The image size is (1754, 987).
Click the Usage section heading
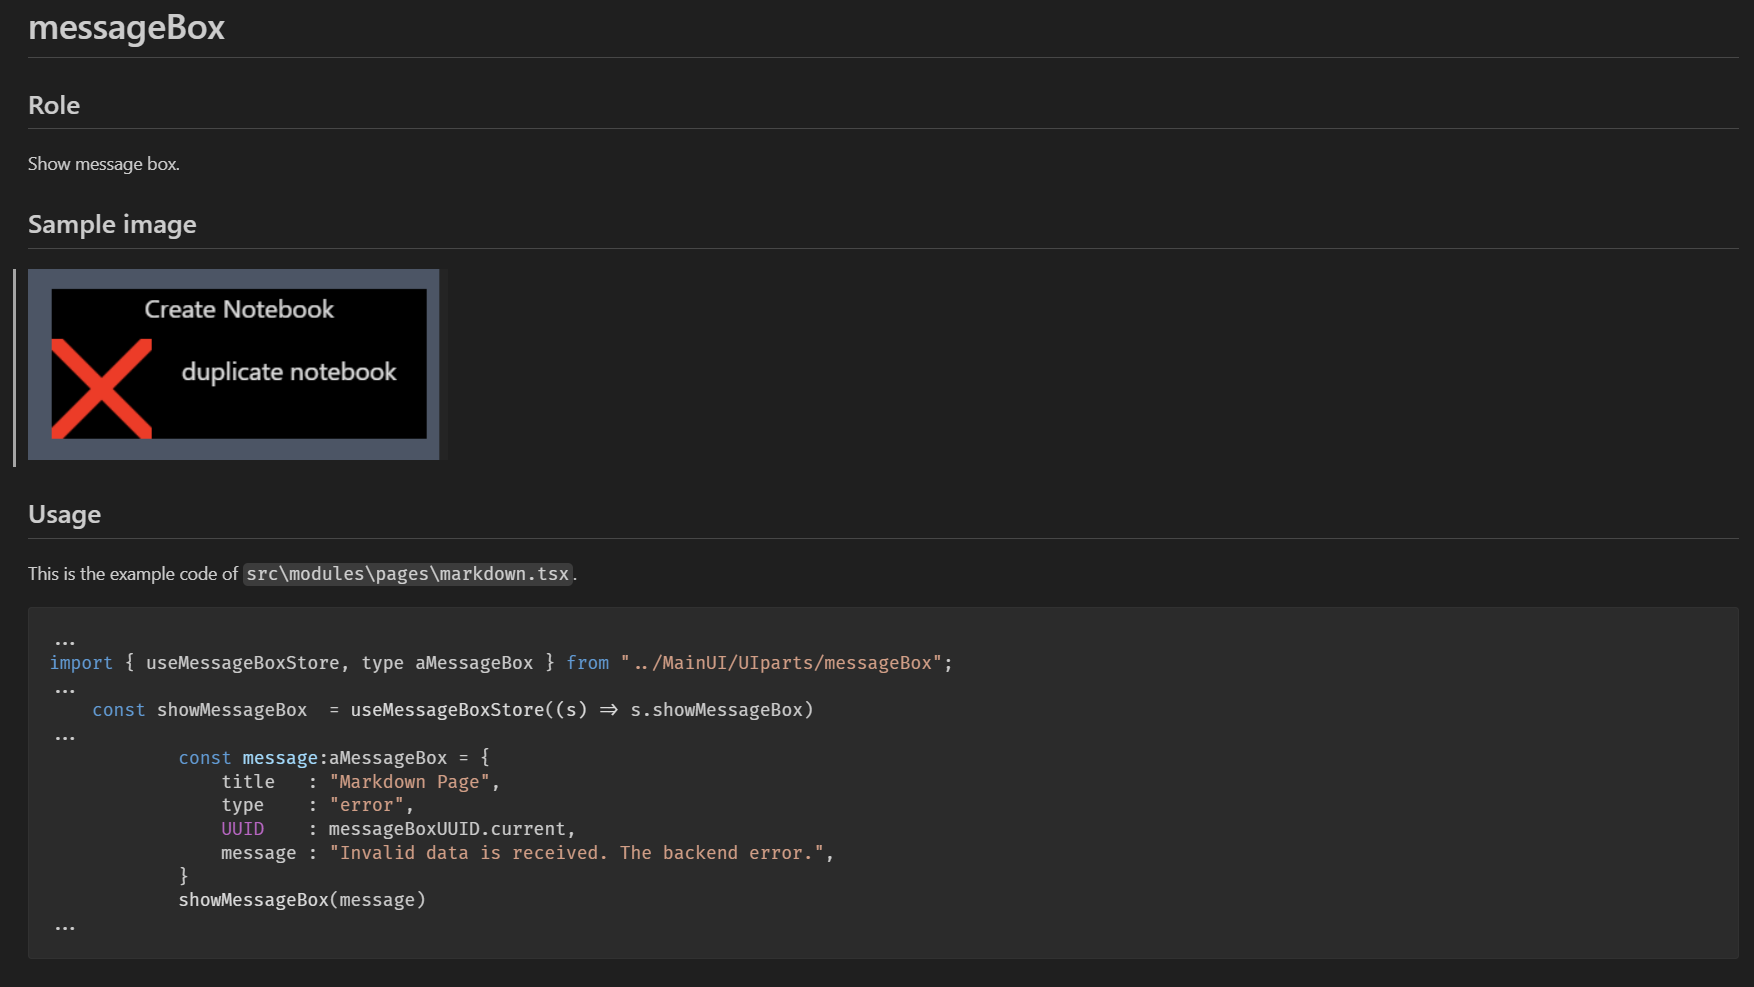point(64,515)
